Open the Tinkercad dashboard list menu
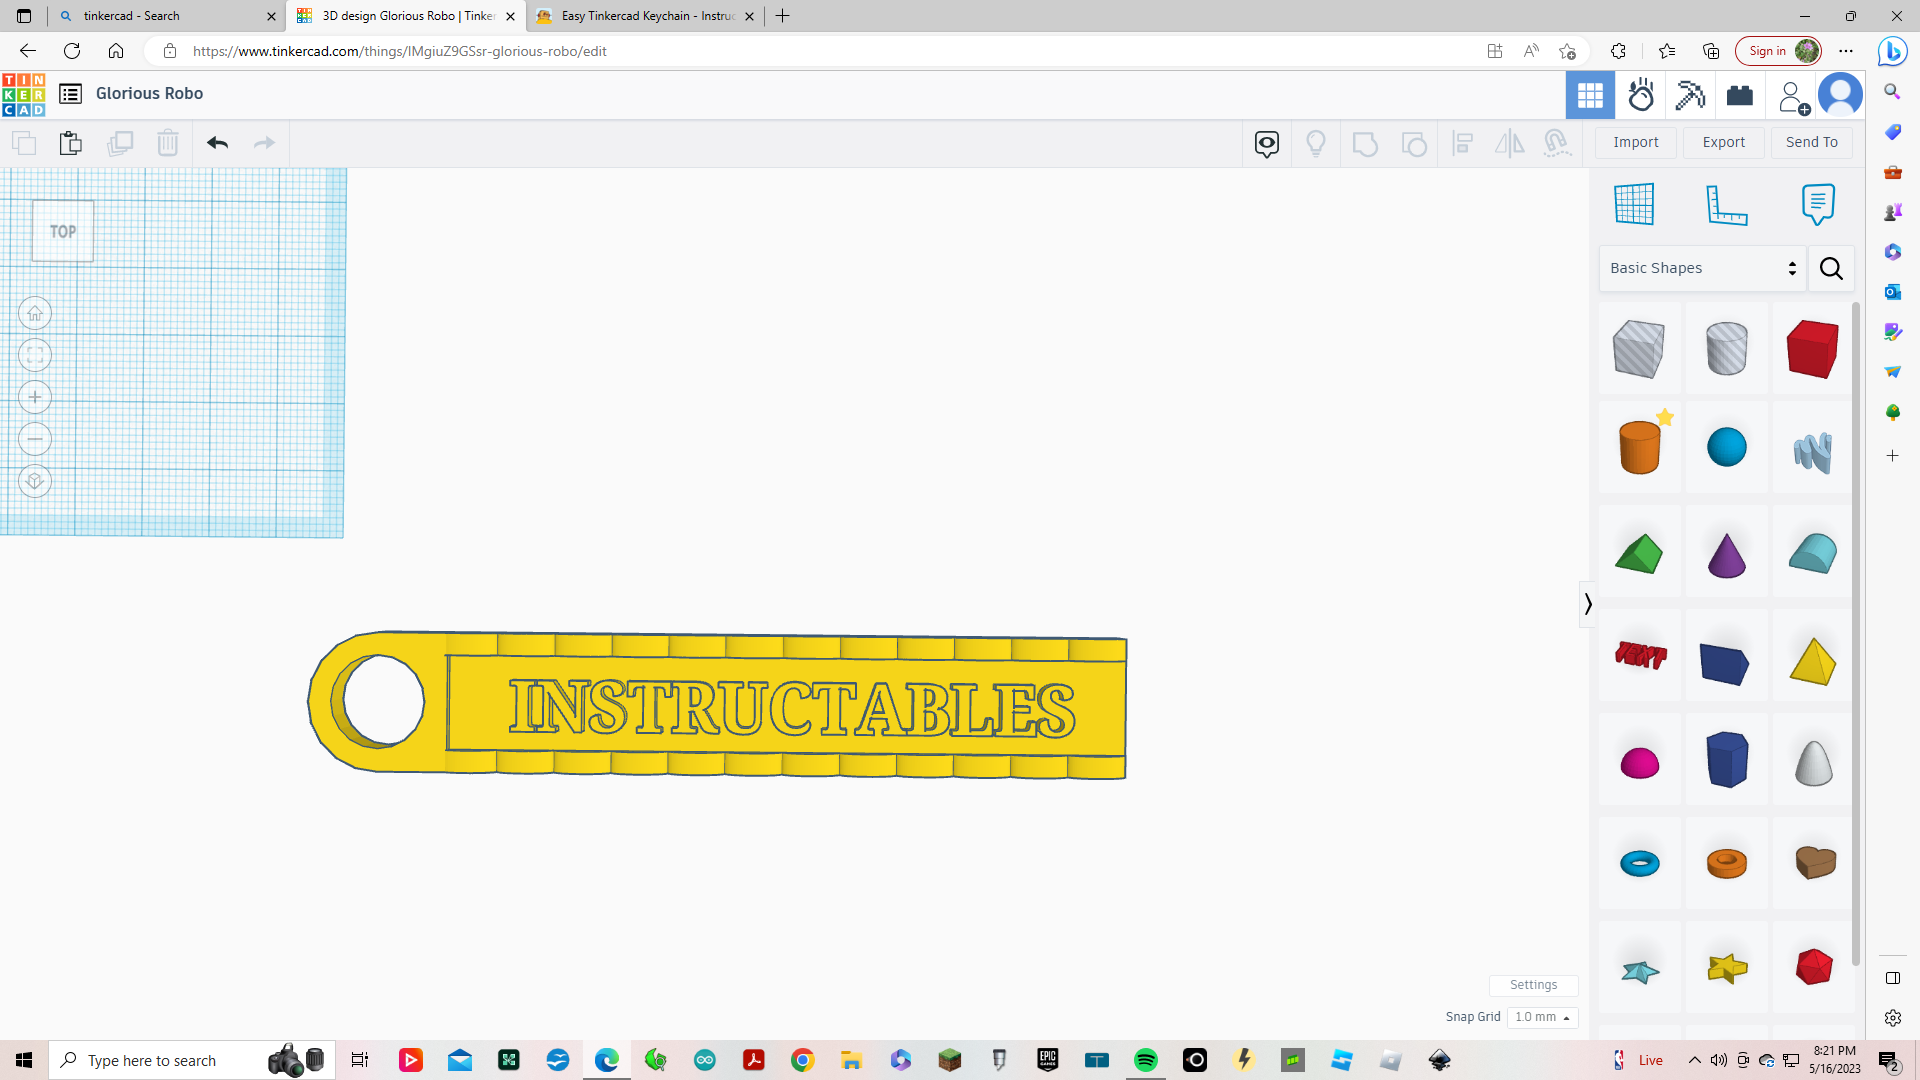The width and height of the screenshot is (1920, 1080). [x=70, y=93]
